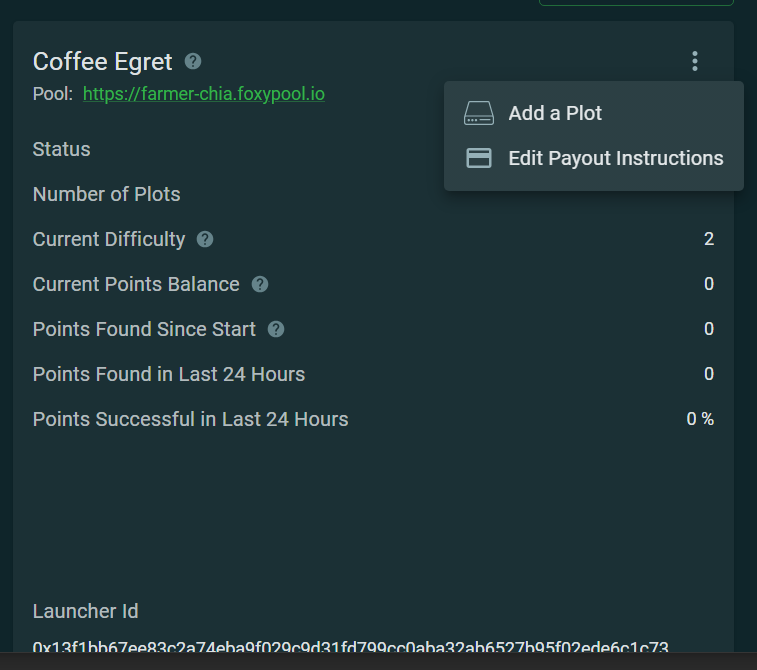Click the Status row label
This screenshot has height=670, width=757.
coord(62,149)
